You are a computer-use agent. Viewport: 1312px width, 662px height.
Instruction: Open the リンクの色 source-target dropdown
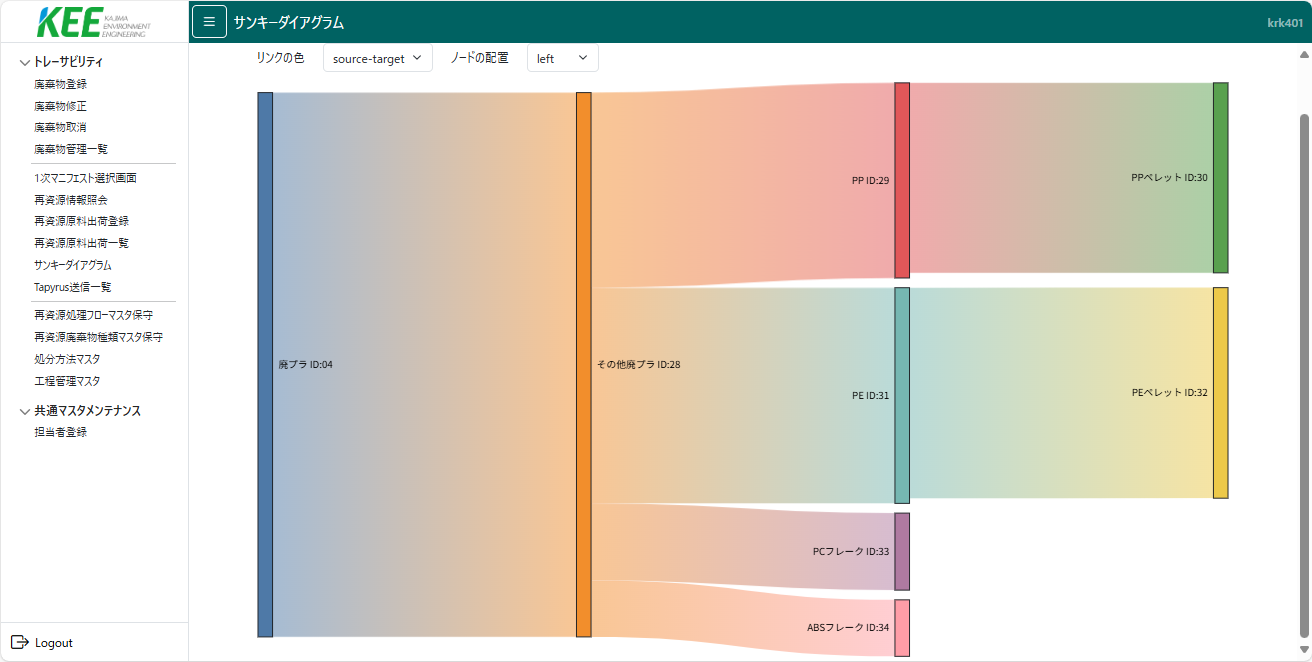coord(377,58)
